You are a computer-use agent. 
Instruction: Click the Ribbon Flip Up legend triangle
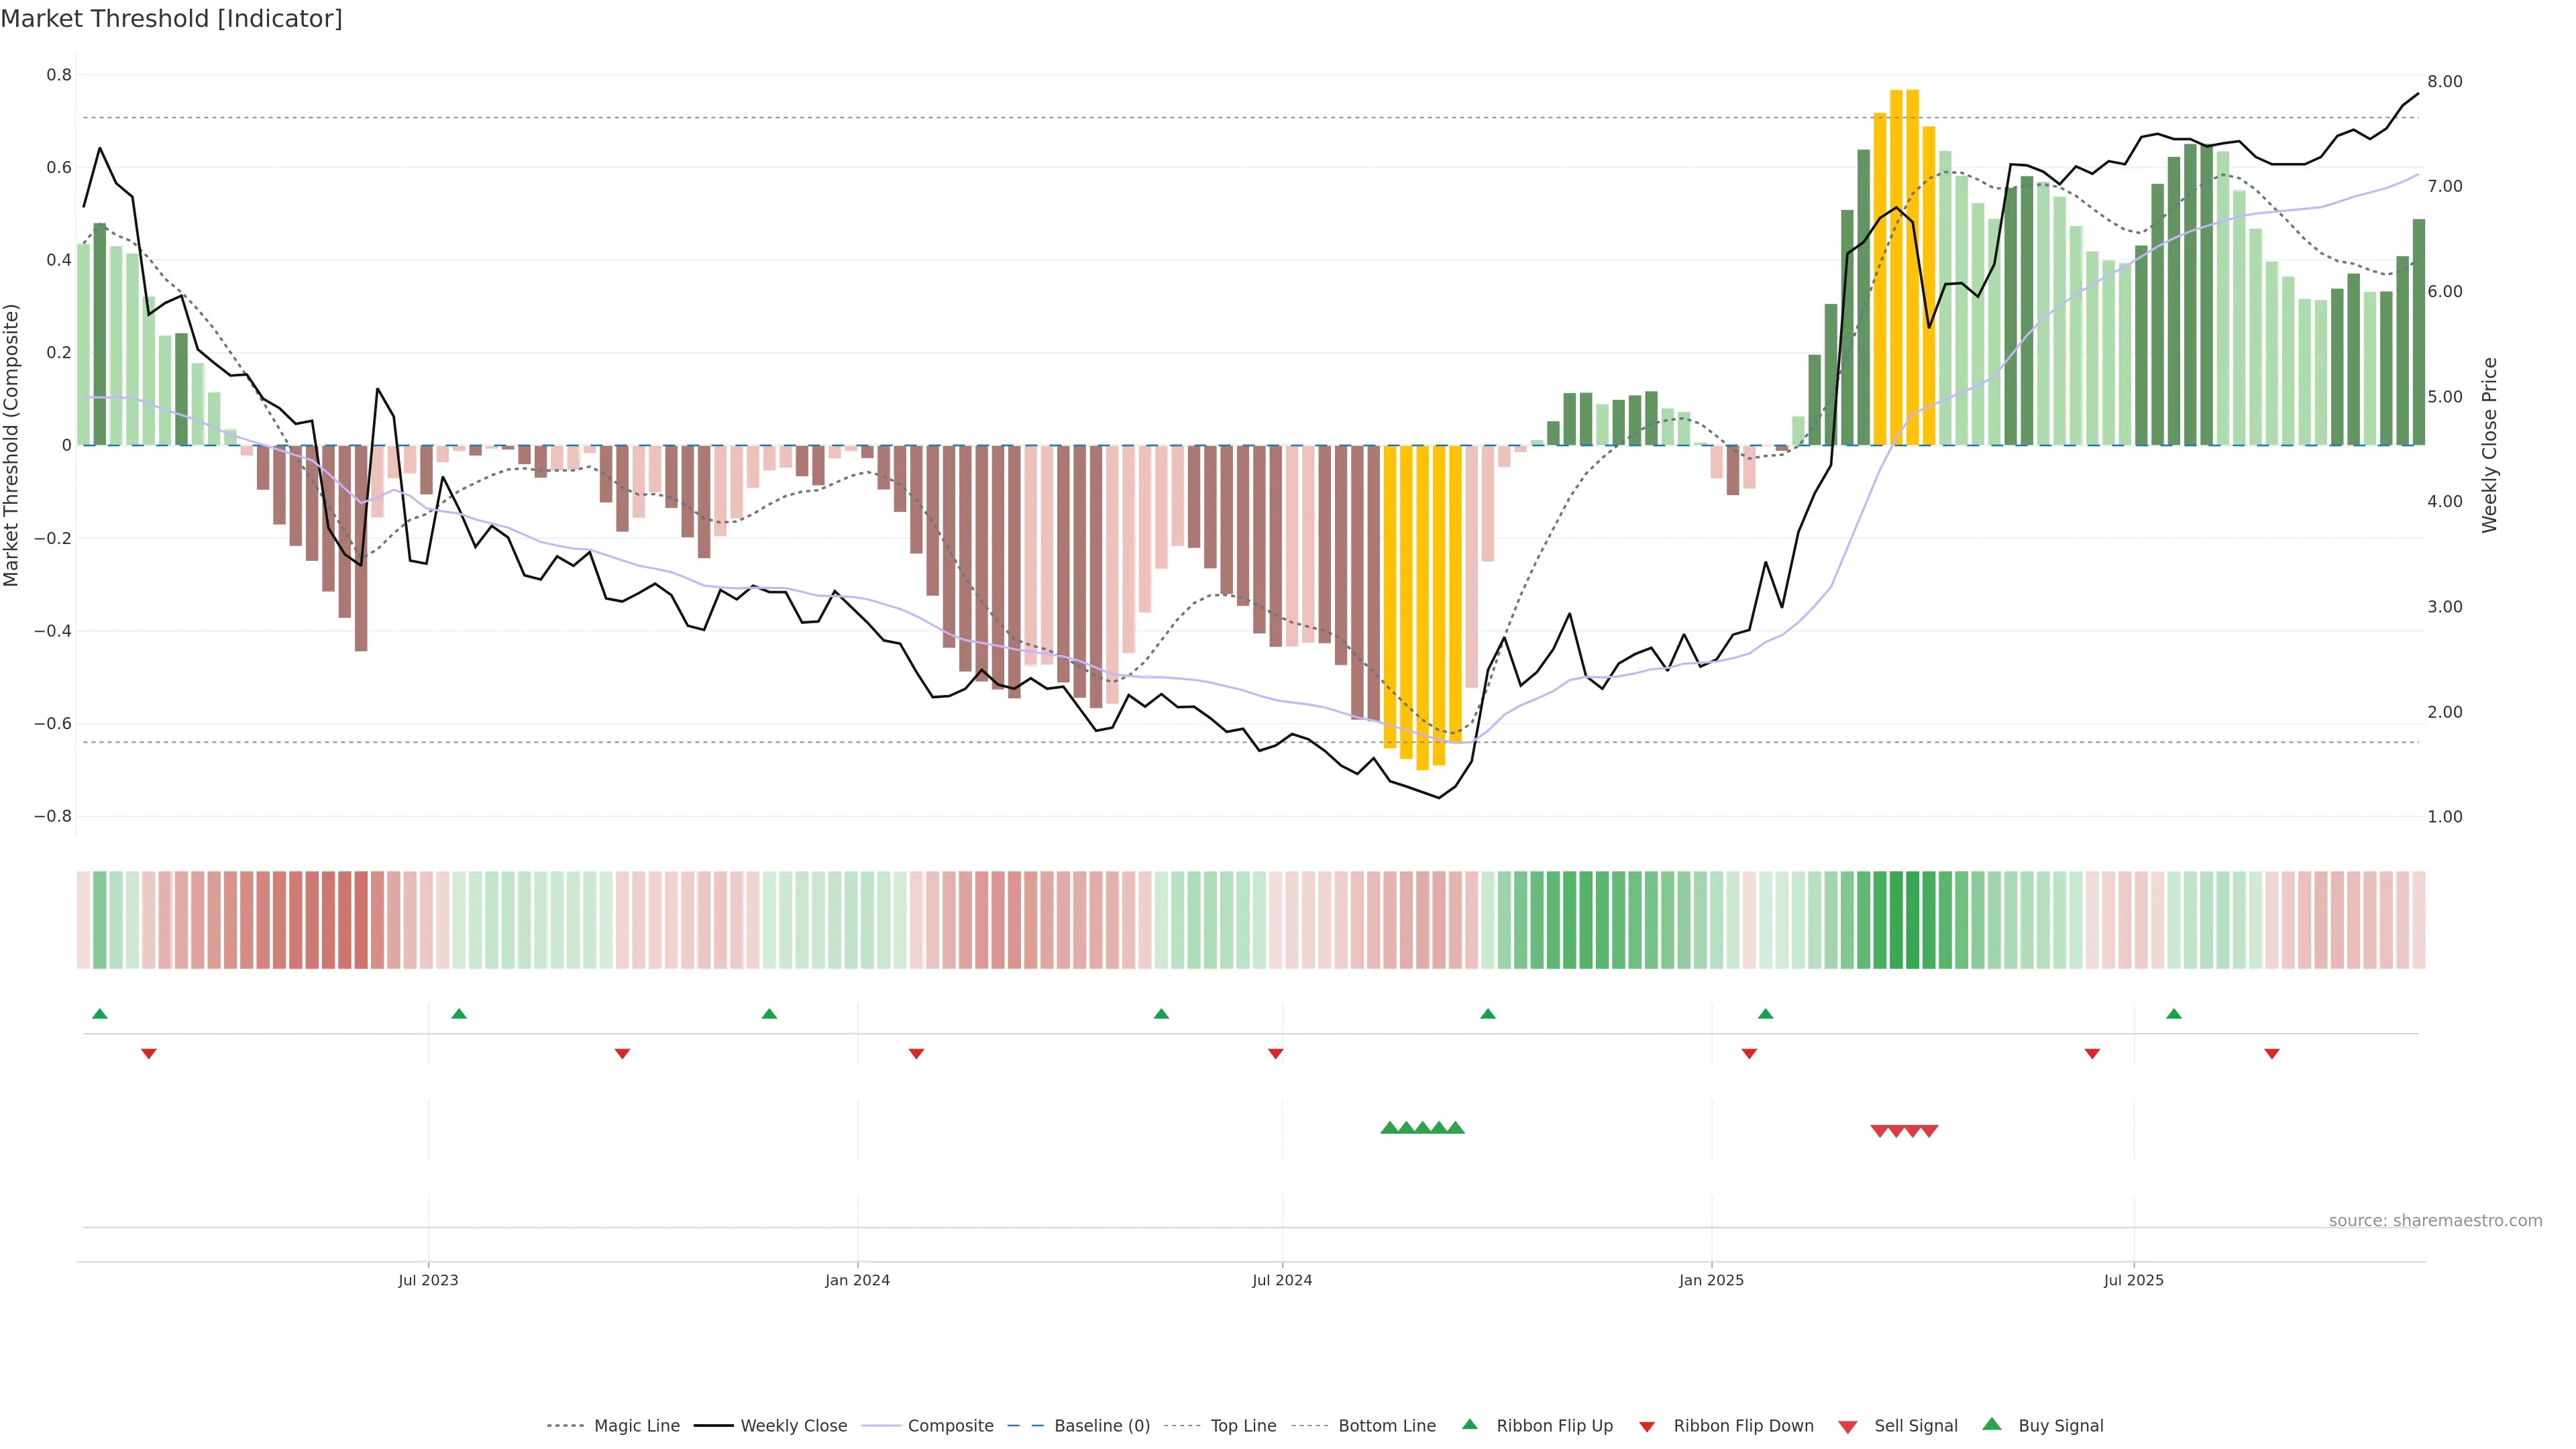tap(1469, 1424)
